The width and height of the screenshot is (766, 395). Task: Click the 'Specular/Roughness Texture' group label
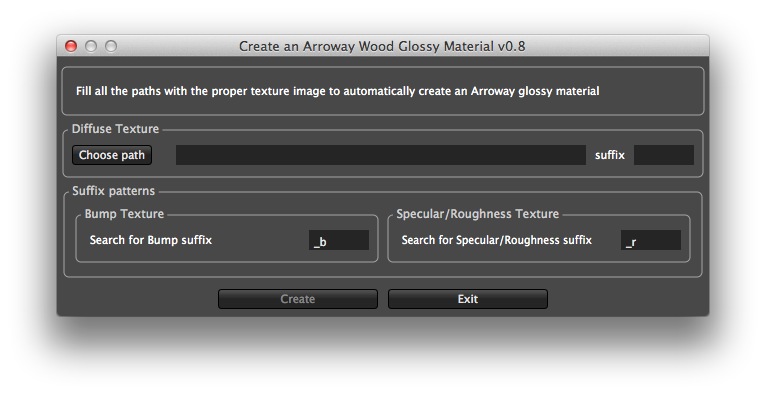tap(477, 214)
